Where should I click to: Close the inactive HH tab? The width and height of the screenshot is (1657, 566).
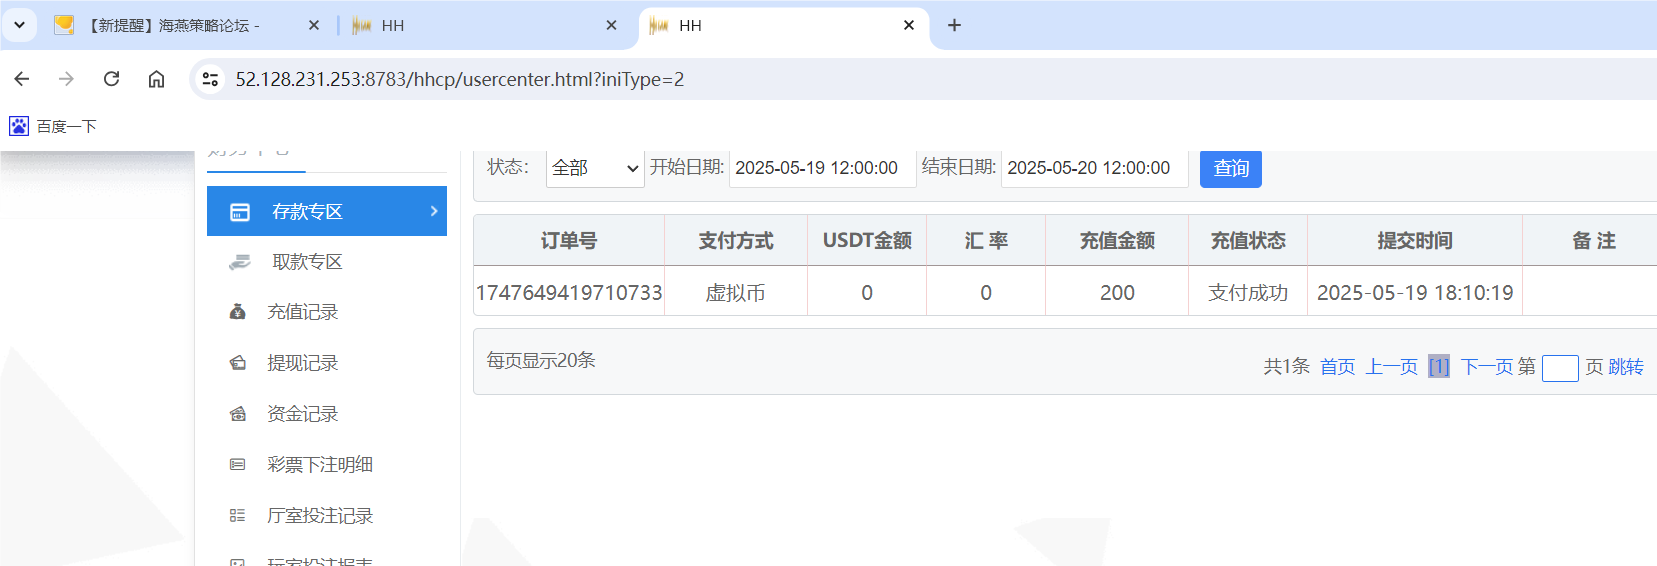point(612,25)
